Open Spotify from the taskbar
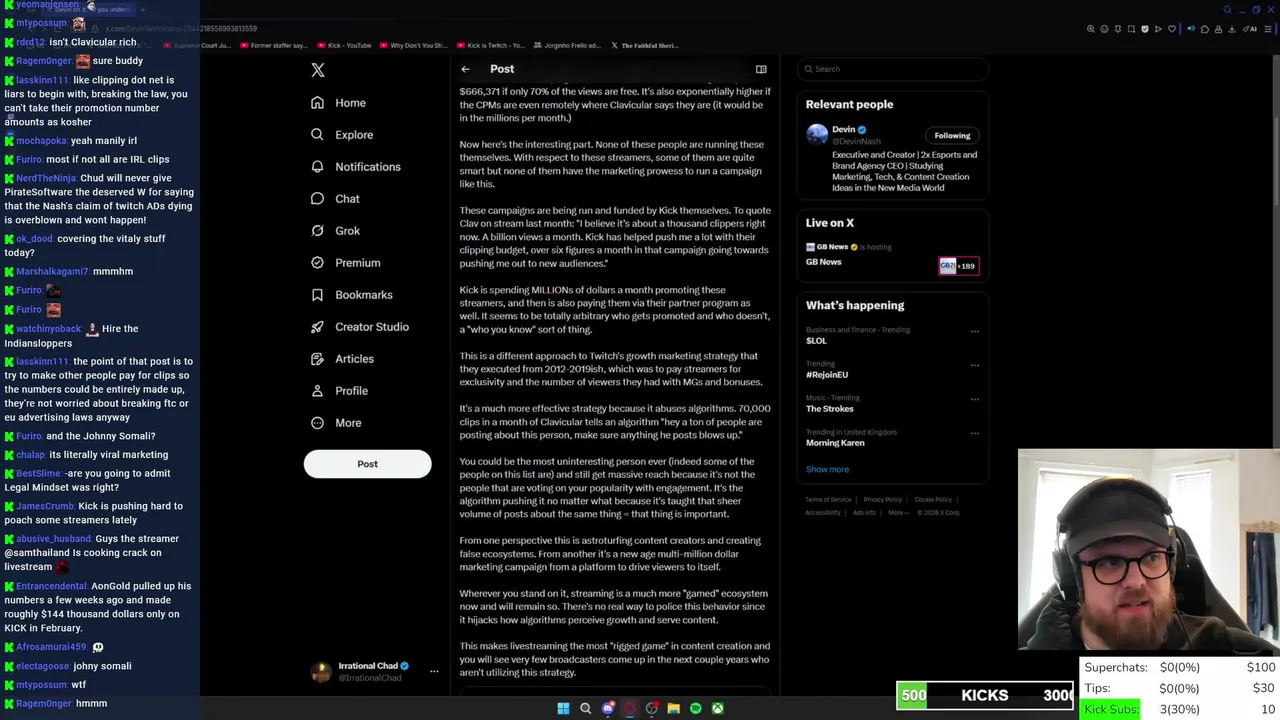This screenshot has height=720, width=1280. point(696,708)
